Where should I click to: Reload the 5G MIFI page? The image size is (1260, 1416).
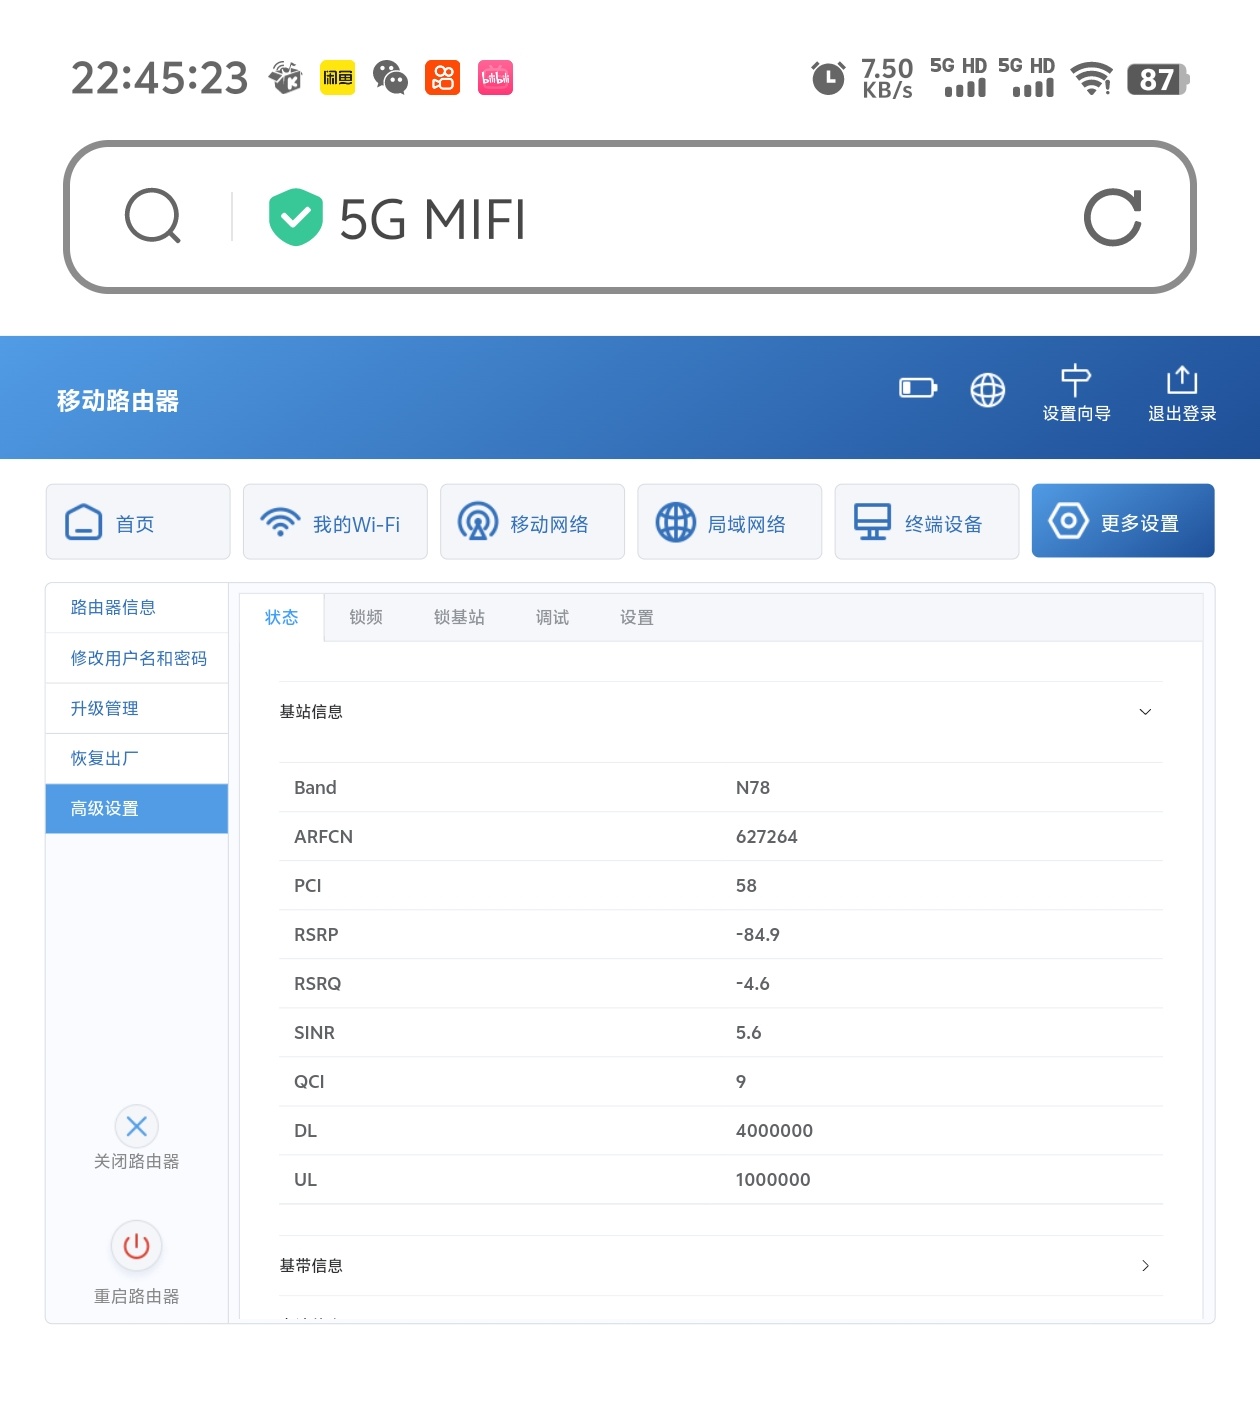1112,217
